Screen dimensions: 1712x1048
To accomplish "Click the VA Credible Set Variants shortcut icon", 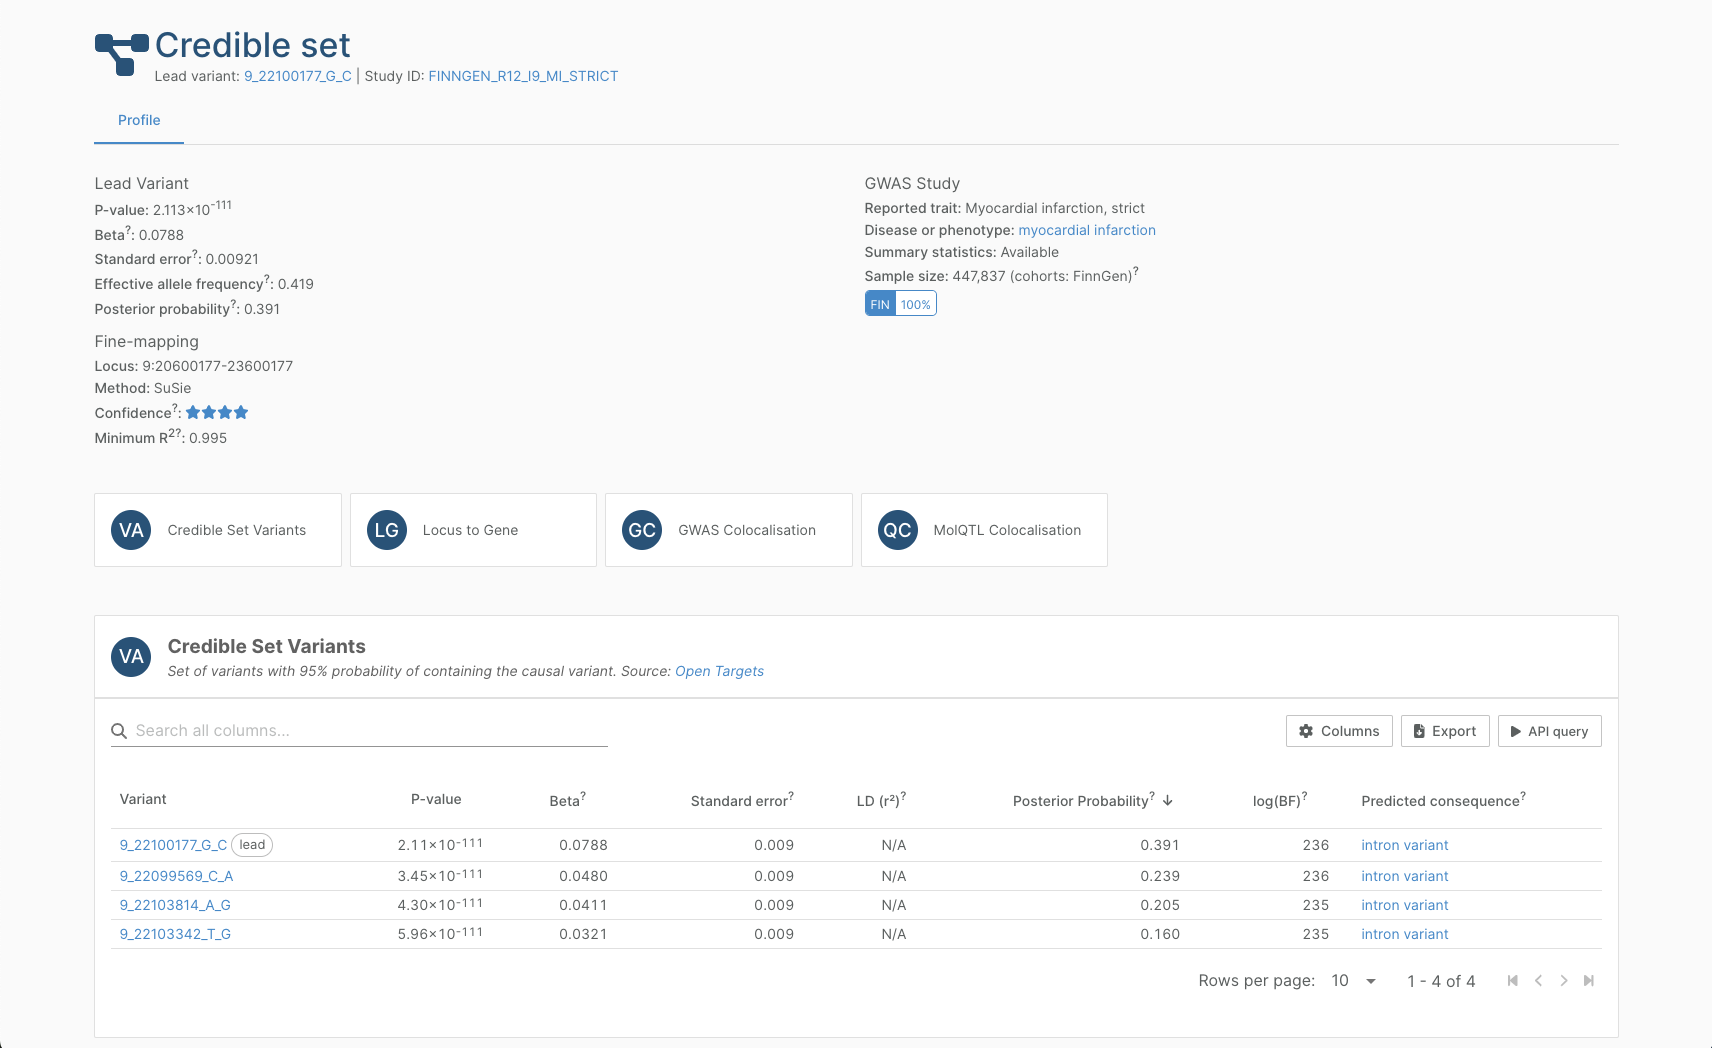I will [130, 530].
